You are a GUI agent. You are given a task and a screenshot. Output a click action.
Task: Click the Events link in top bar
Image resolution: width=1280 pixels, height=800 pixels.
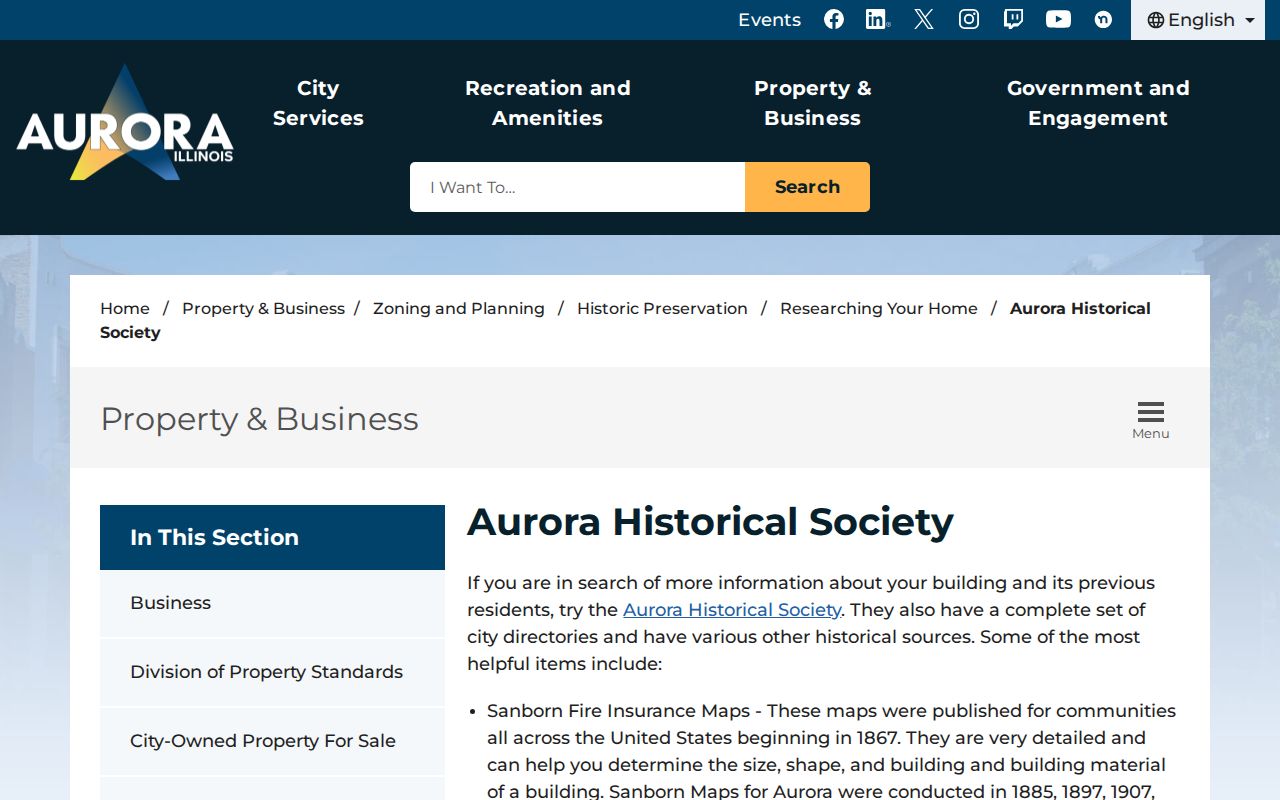pos(769,20)
